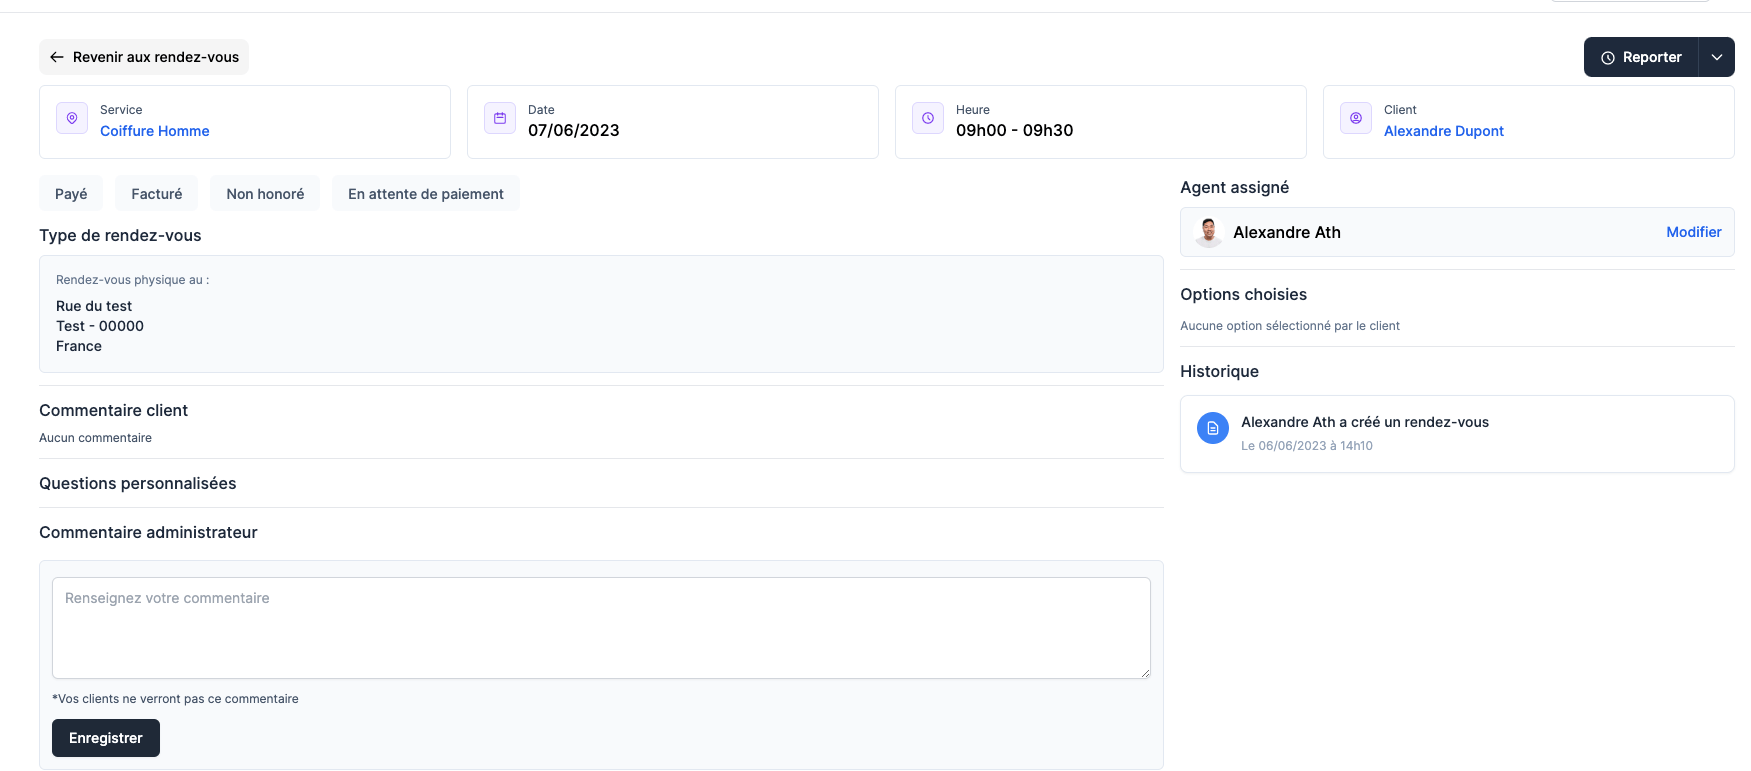Toggle En attente de paiement status
This screenshot has width=1751, height=771.
426,194
